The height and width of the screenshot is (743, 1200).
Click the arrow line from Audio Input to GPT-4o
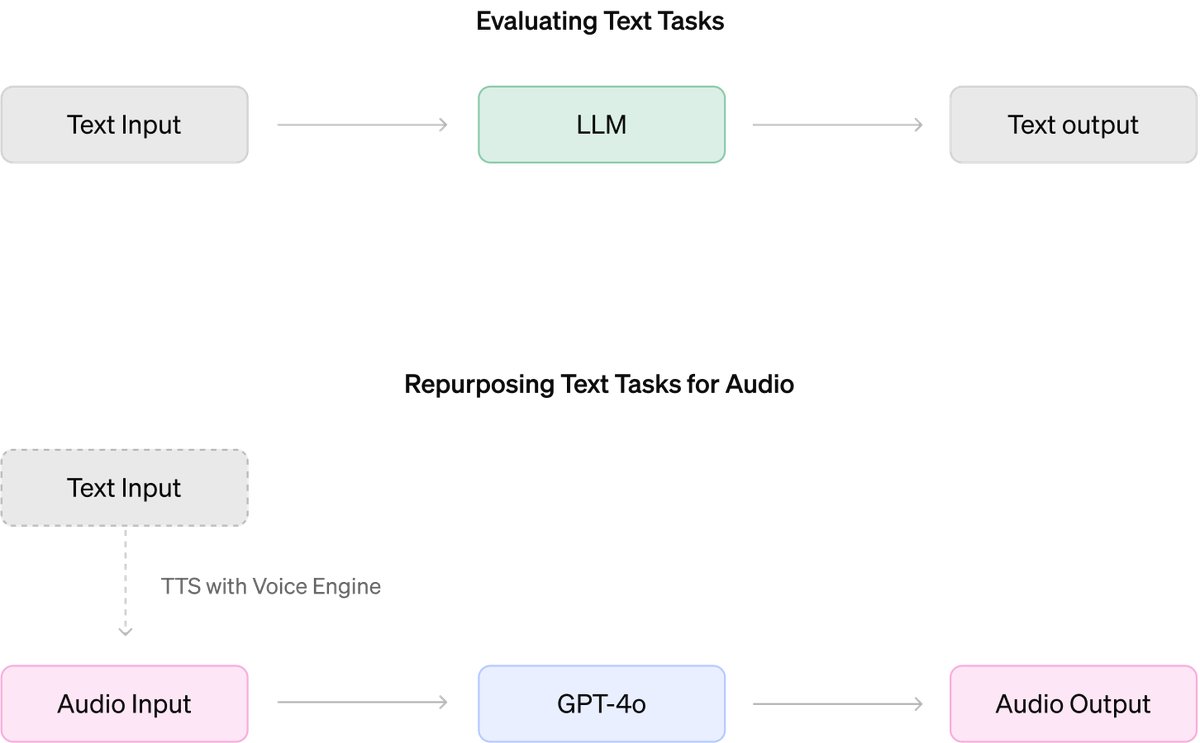pos(360,704)
